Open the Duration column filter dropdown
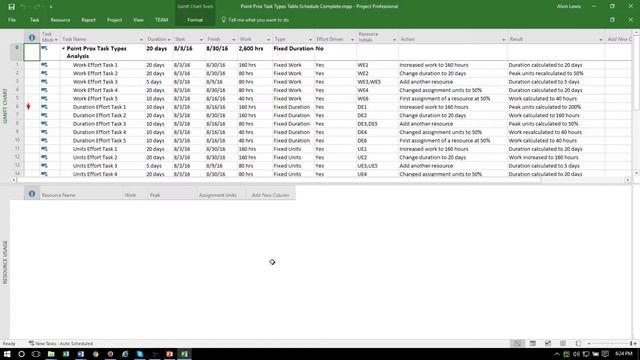Screen dimensions: 640x360 [169, 40]
